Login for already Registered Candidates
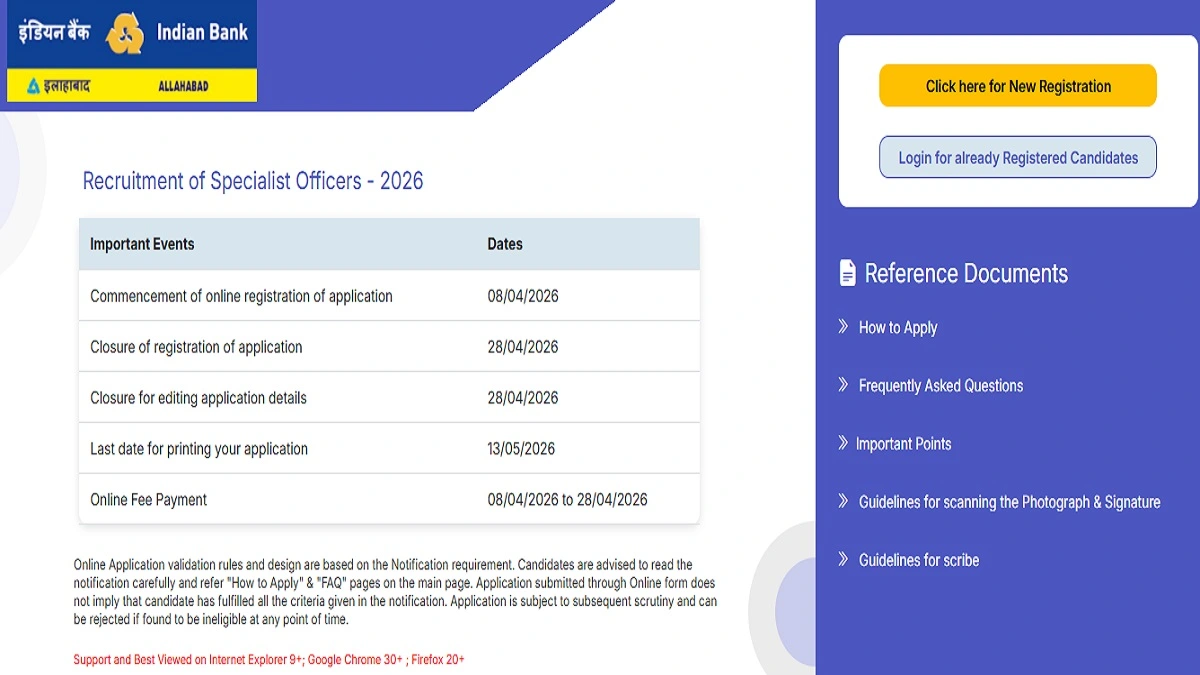The image size is (1200, 675). point(1017,157)
